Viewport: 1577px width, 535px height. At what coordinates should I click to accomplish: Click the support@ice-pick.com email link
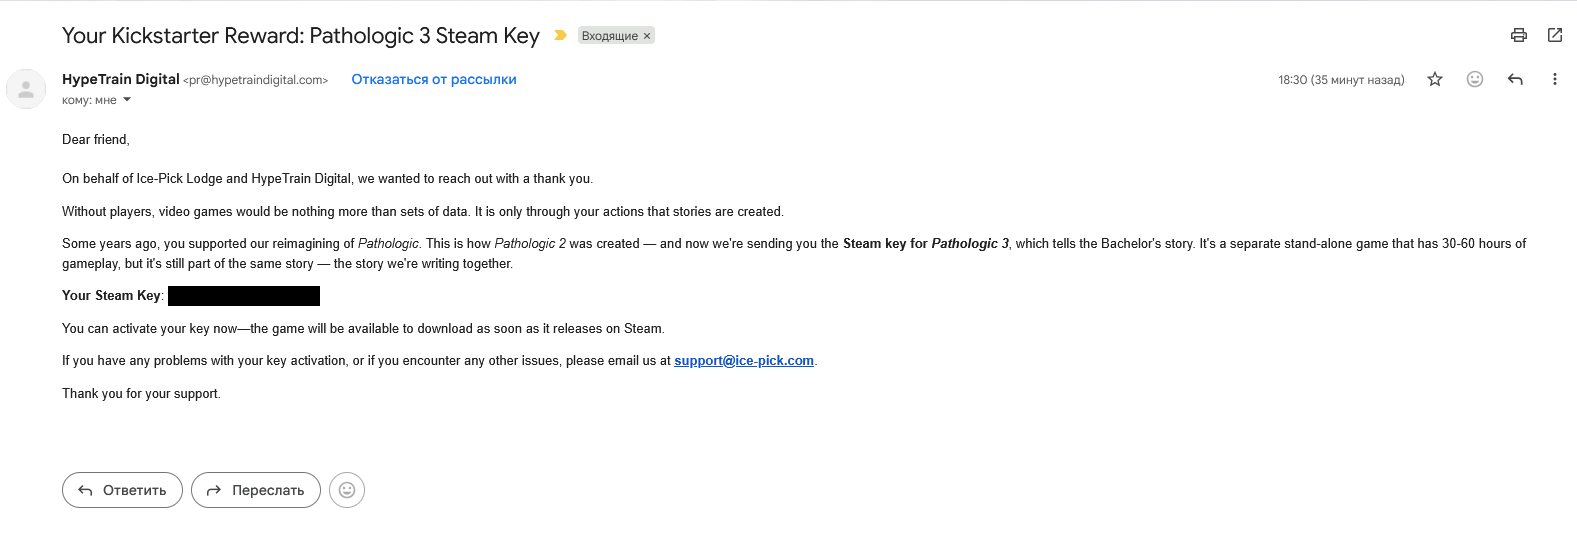(744, 361)
